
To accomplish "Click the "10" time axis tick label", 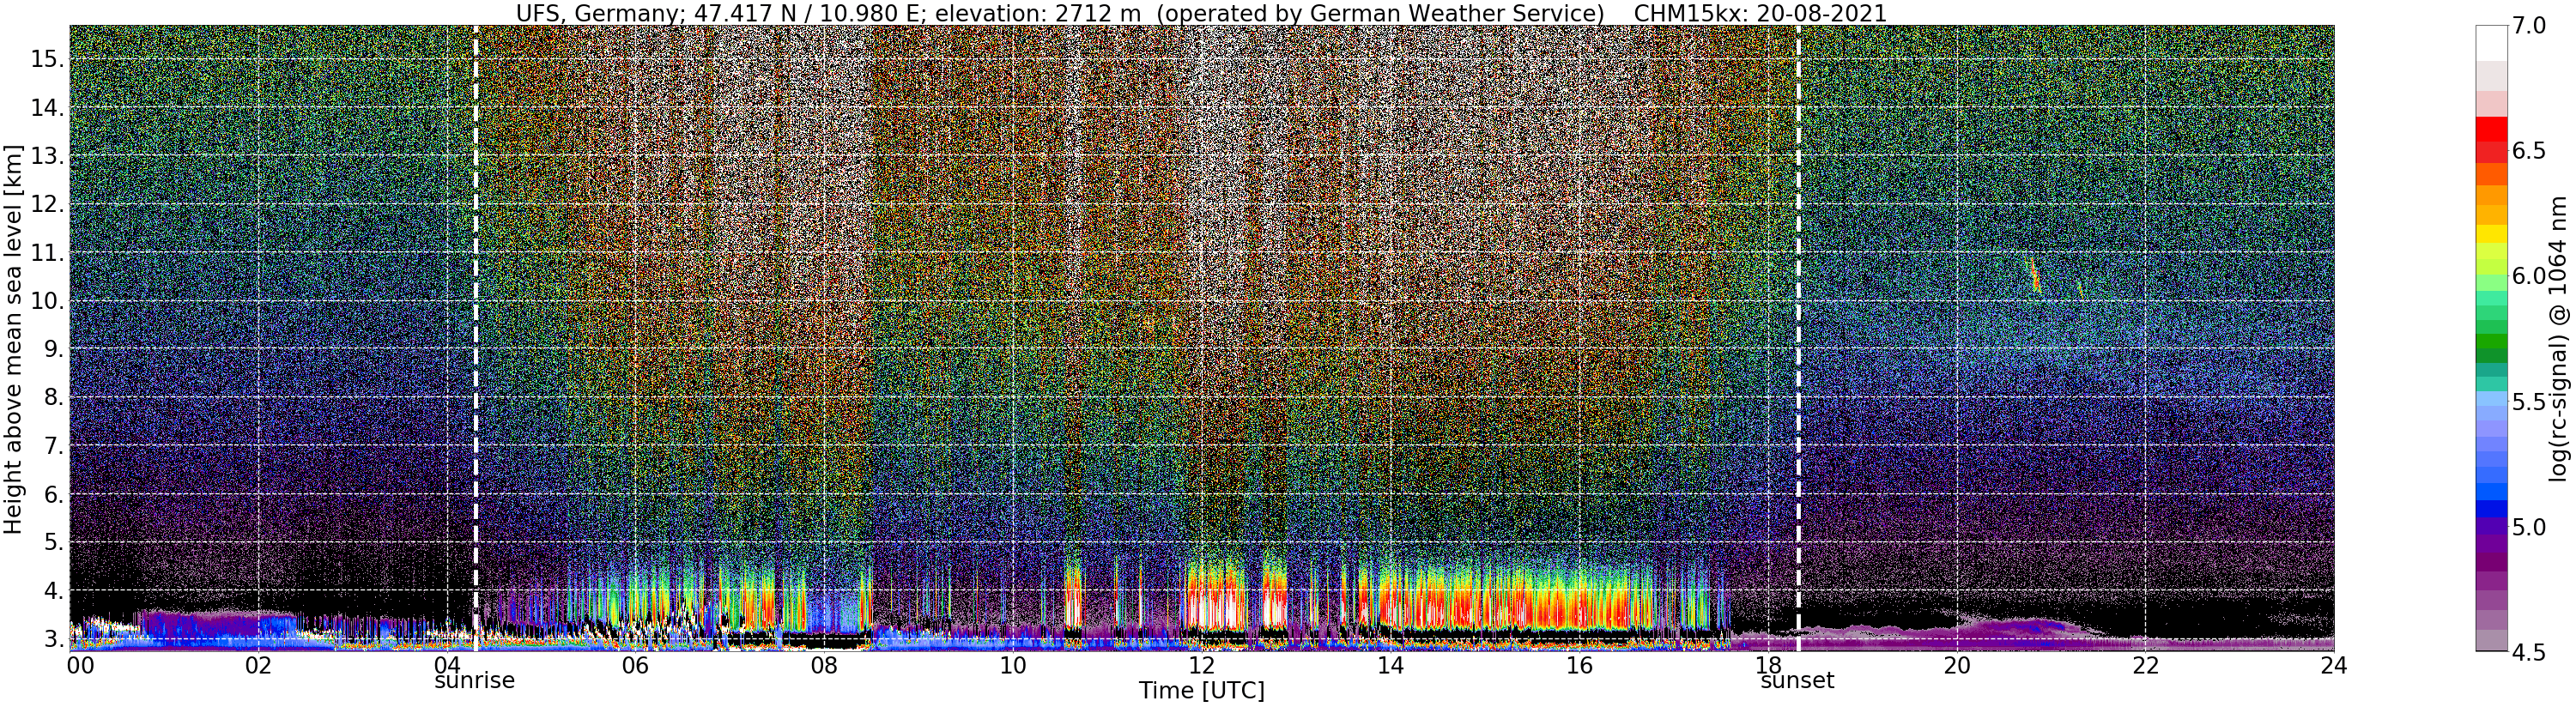I will [x=1013, y=665].
